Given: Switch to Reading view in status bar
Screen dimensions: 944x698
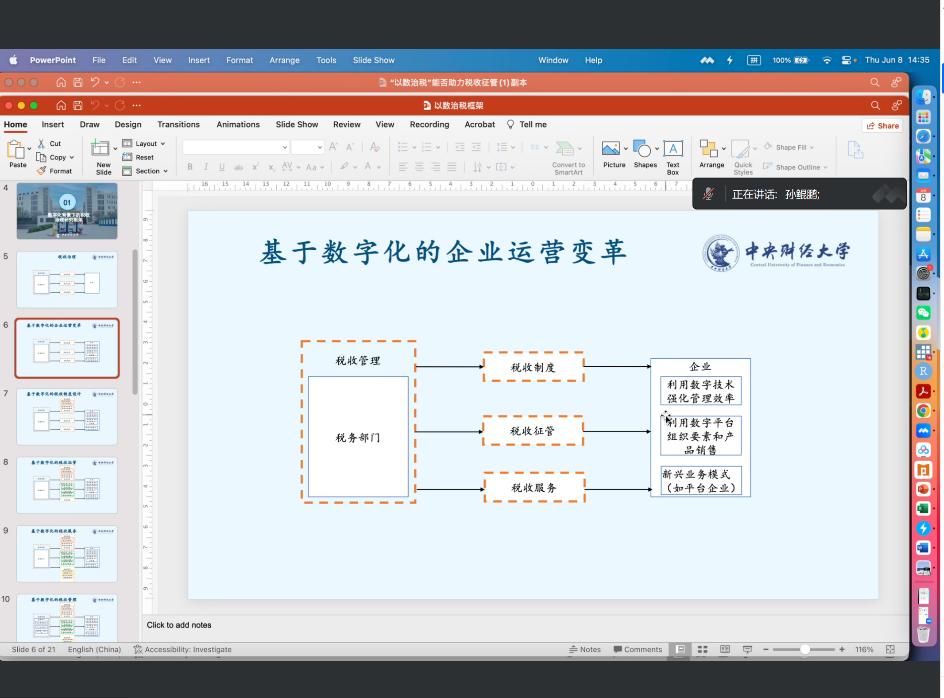Looking at the screenshot, I should (725, 649).
